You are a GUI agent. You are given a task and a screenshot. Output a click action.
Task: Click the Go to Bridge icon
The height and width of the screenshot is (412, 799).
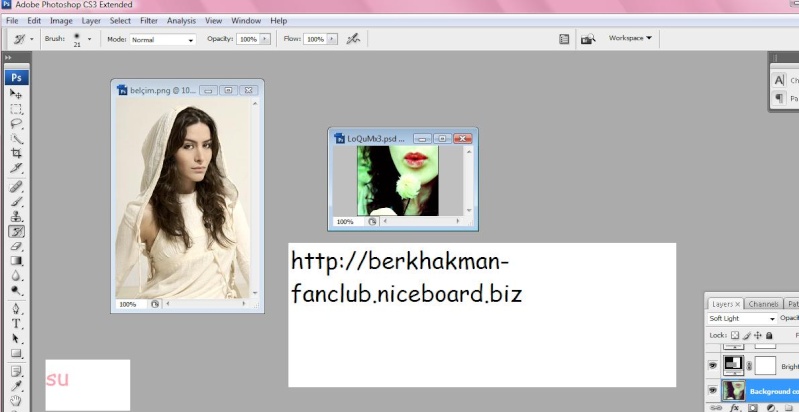pyautogui.click(x=588, y=39)
